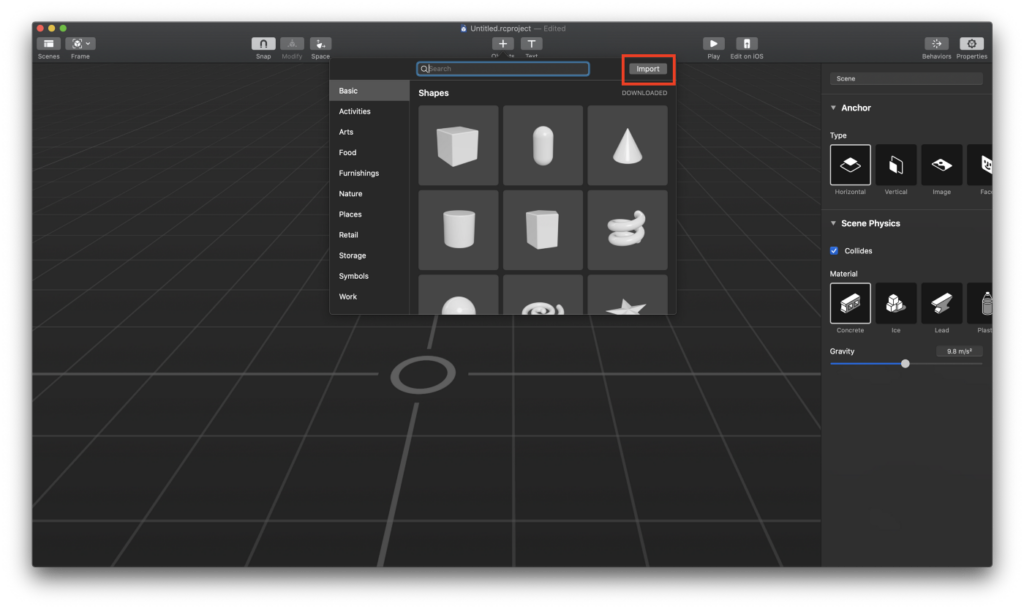Click the Untitled.rcproject window title
The width and height of the screenshot is (1024, 609).
[500, 28]
